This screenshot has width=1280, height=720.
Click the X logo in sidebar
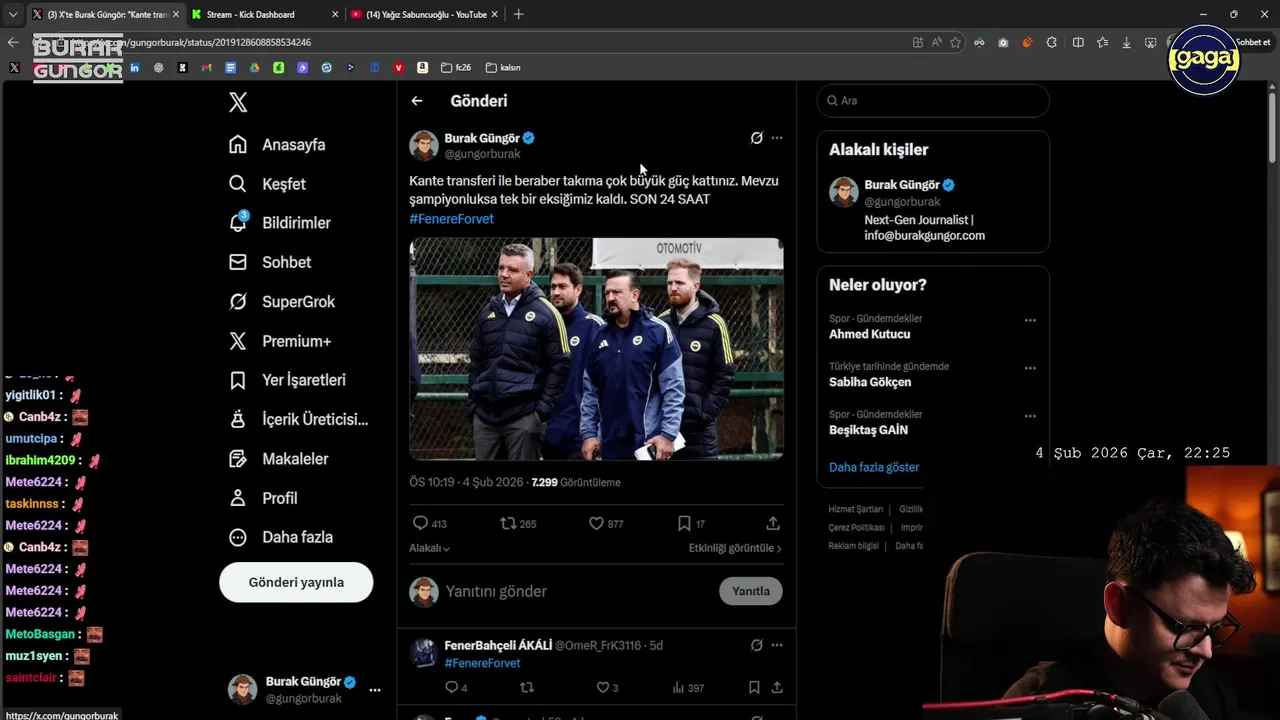pos(238,102)
